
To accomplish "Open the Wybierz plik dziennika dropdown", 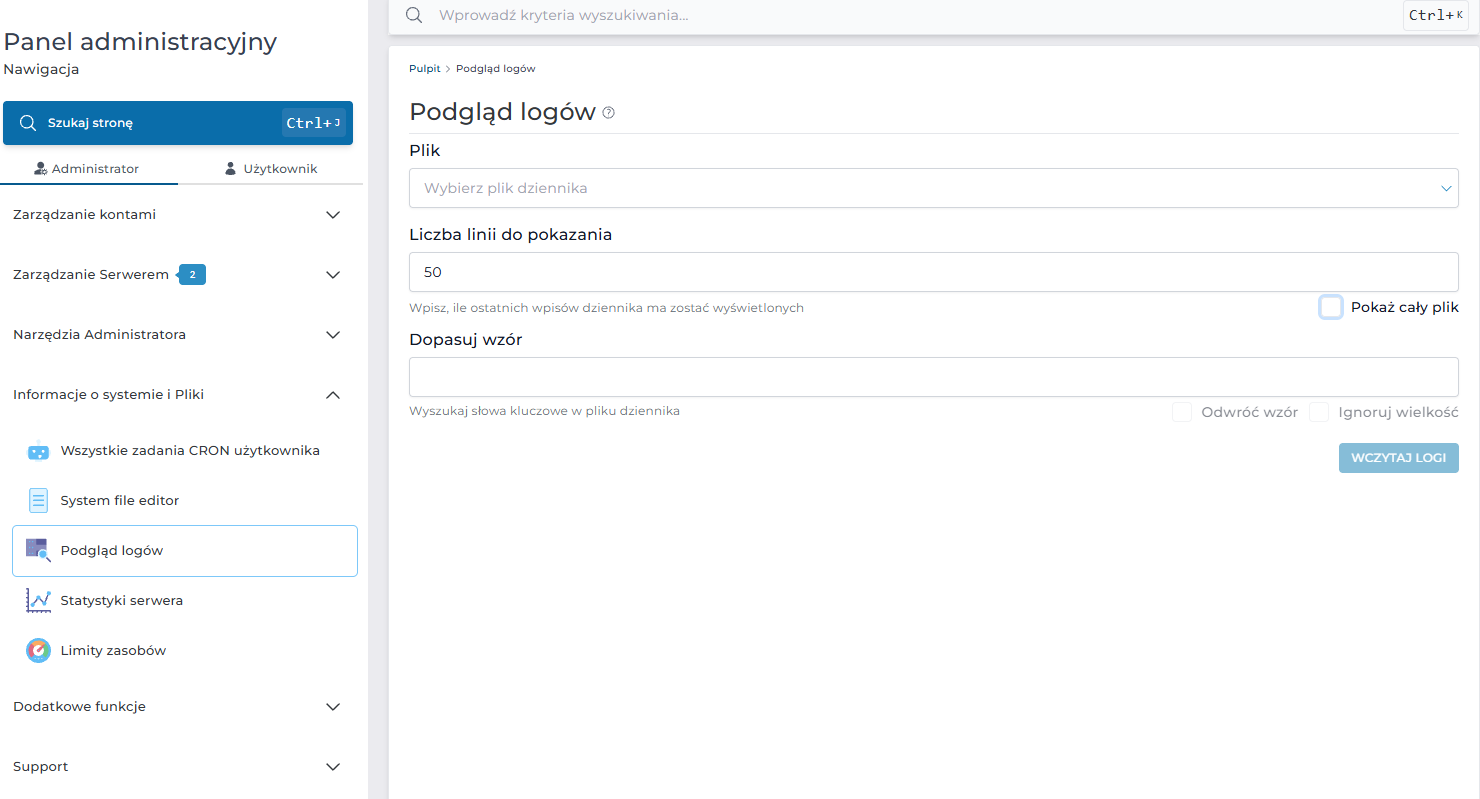I will coord(933,188).
